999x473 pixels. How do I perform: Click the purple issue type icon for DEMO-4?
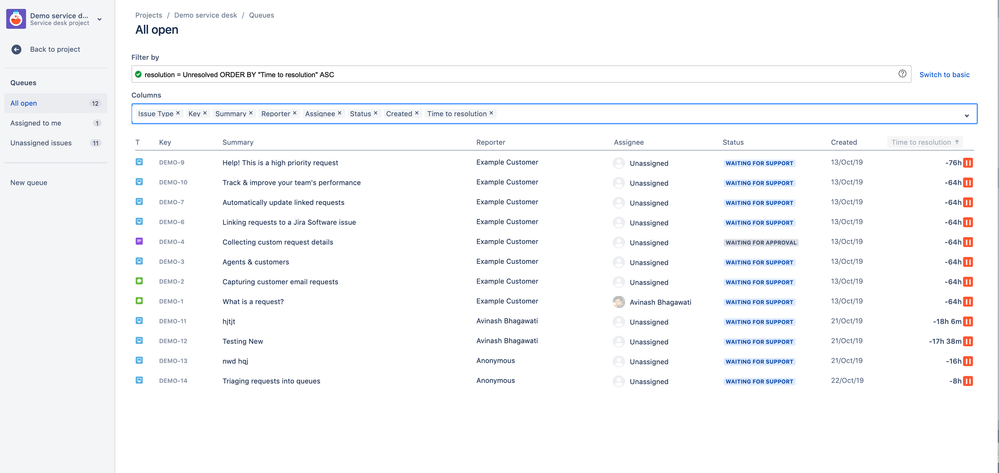139,242
